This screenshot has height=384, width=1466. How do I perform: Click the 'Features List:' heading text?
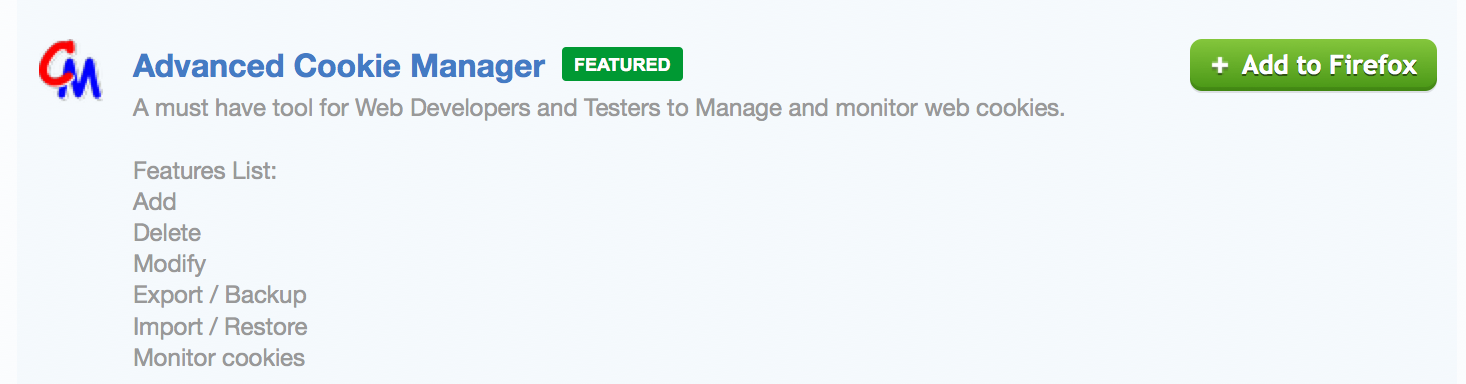(205, 171)
